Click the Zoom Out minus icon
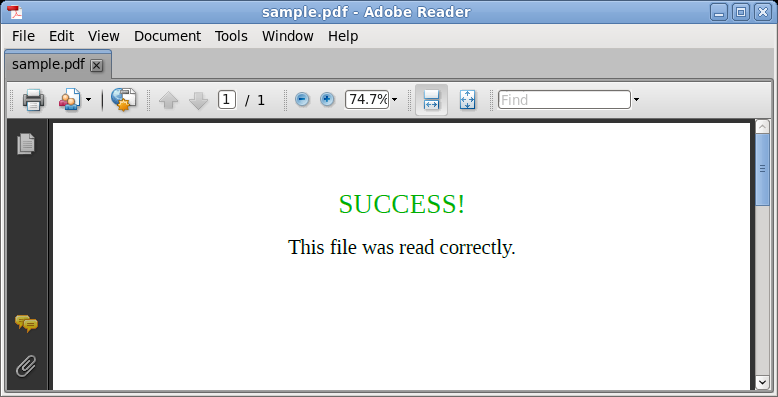The height and width of the screenshot is (397, 778). [x=302, y=100]
